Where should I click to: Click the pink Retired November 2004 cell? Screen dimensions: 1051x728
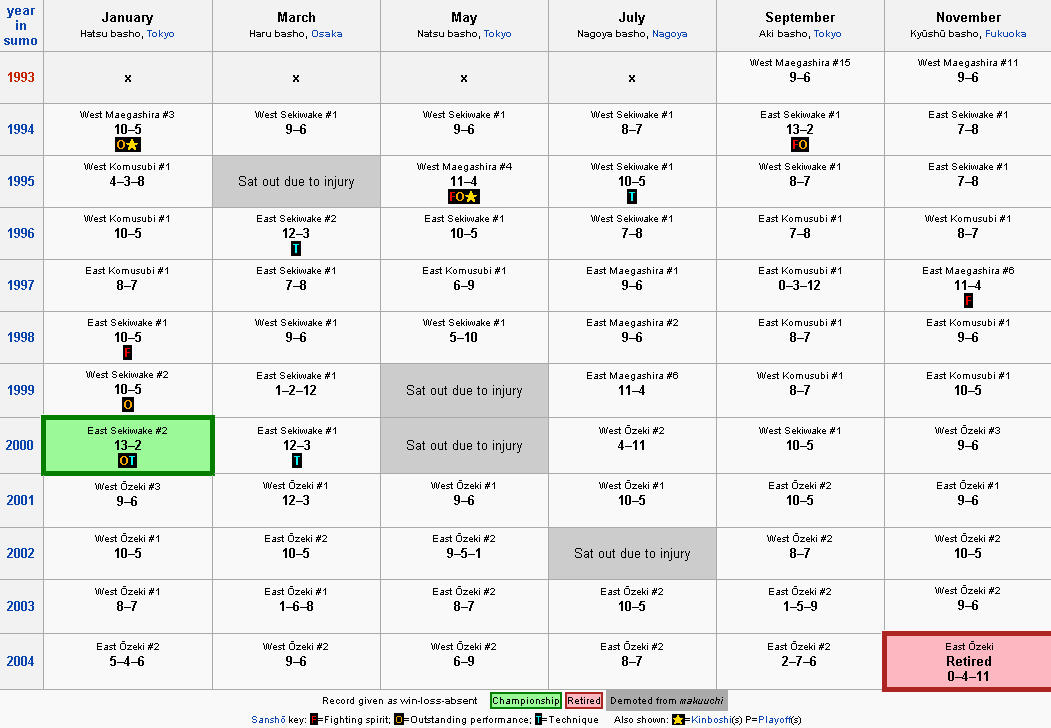click(968, 661)
